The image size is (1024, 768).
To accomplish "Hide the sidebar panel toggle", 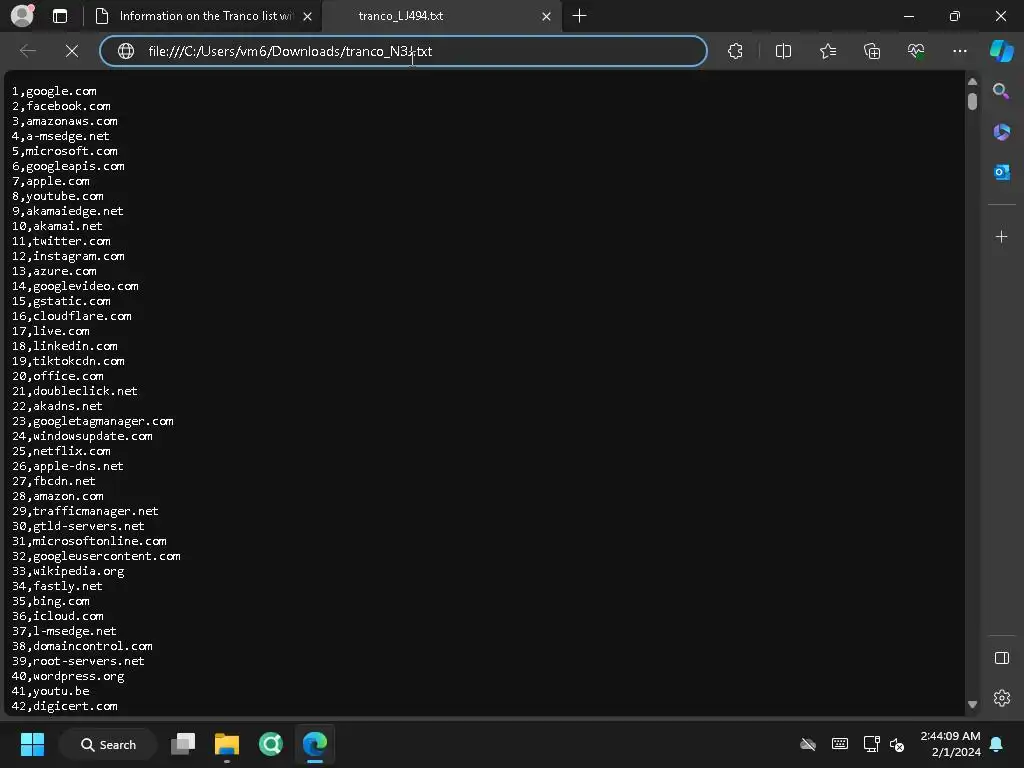I will click(1001, 658).
